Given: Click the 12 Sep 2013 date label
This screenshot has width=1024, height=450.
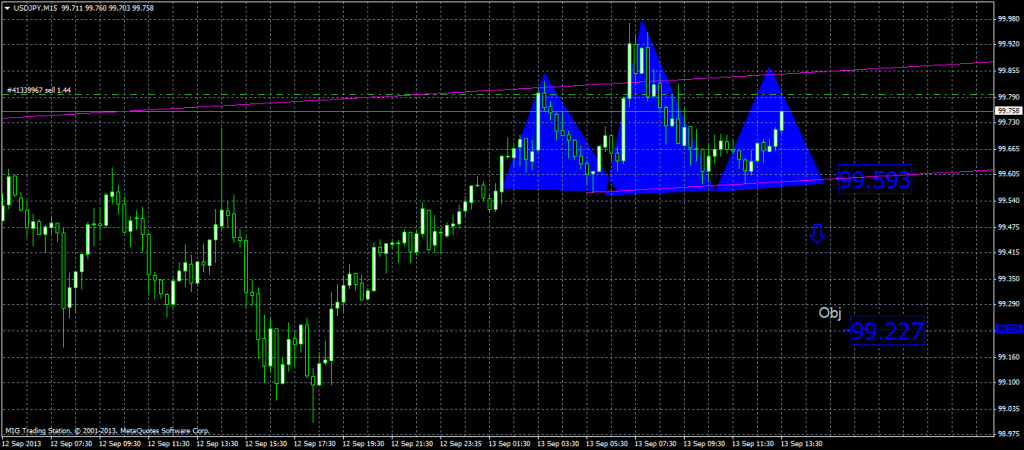Looking at the screenshot, I should 20,441.
